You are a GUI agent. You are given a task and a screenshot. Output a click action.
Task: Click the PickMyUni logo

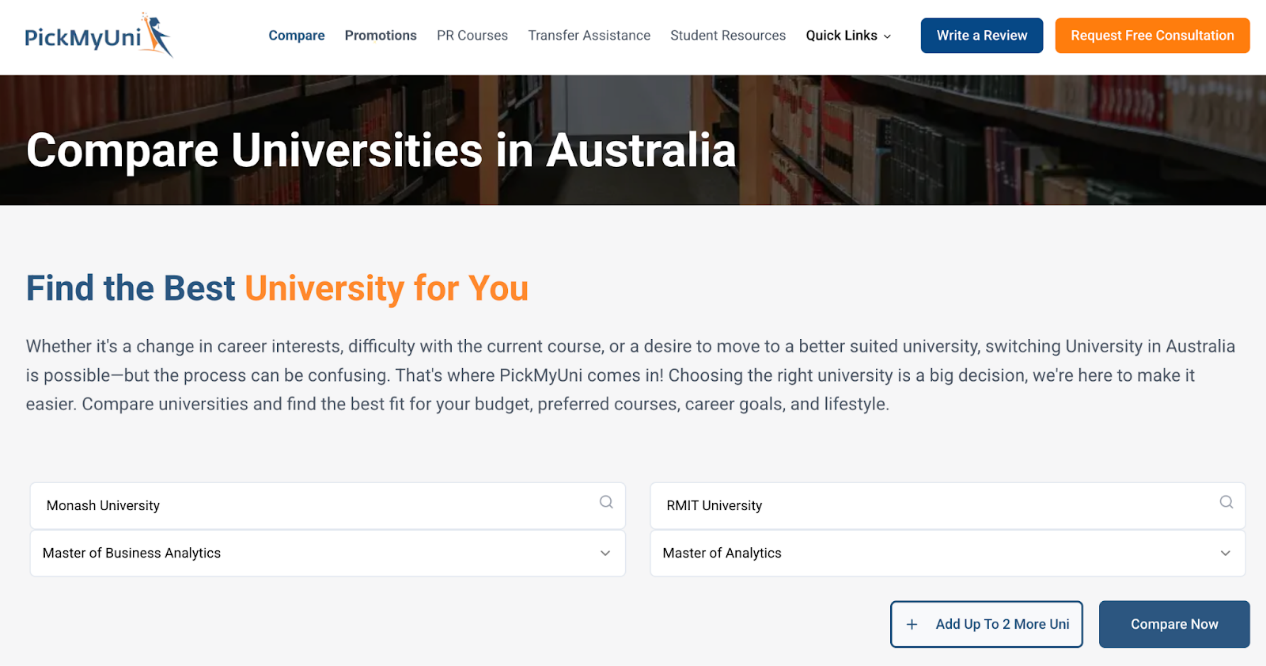98,36
